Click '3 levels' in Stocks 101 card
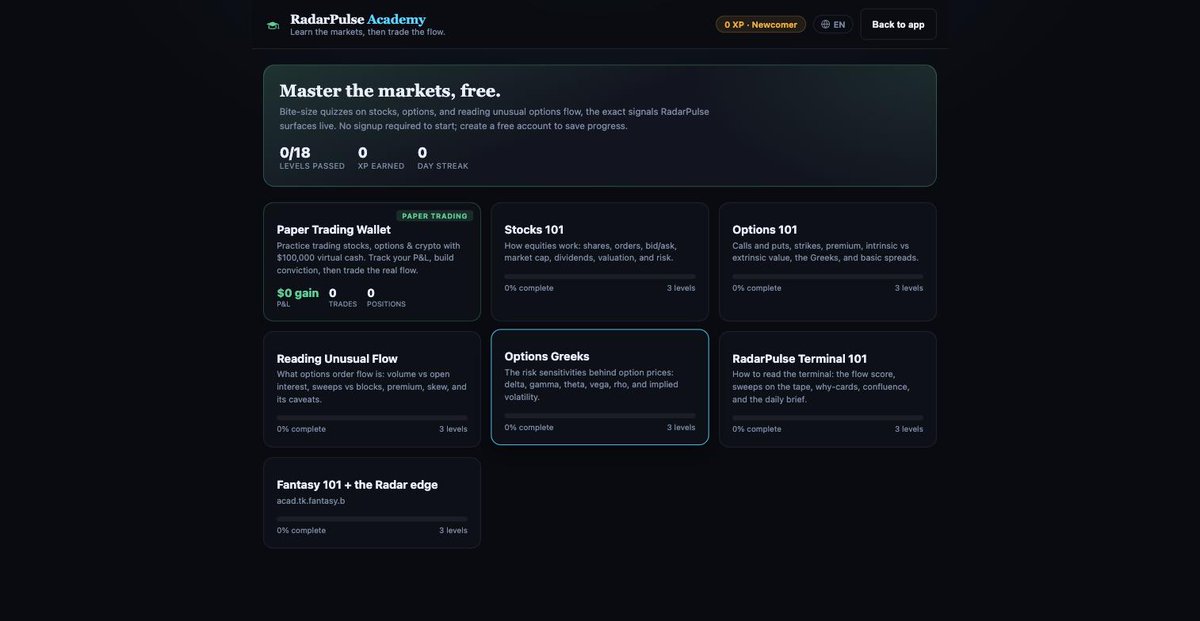This screenshot has width=1200, height=621. (681, 288)
